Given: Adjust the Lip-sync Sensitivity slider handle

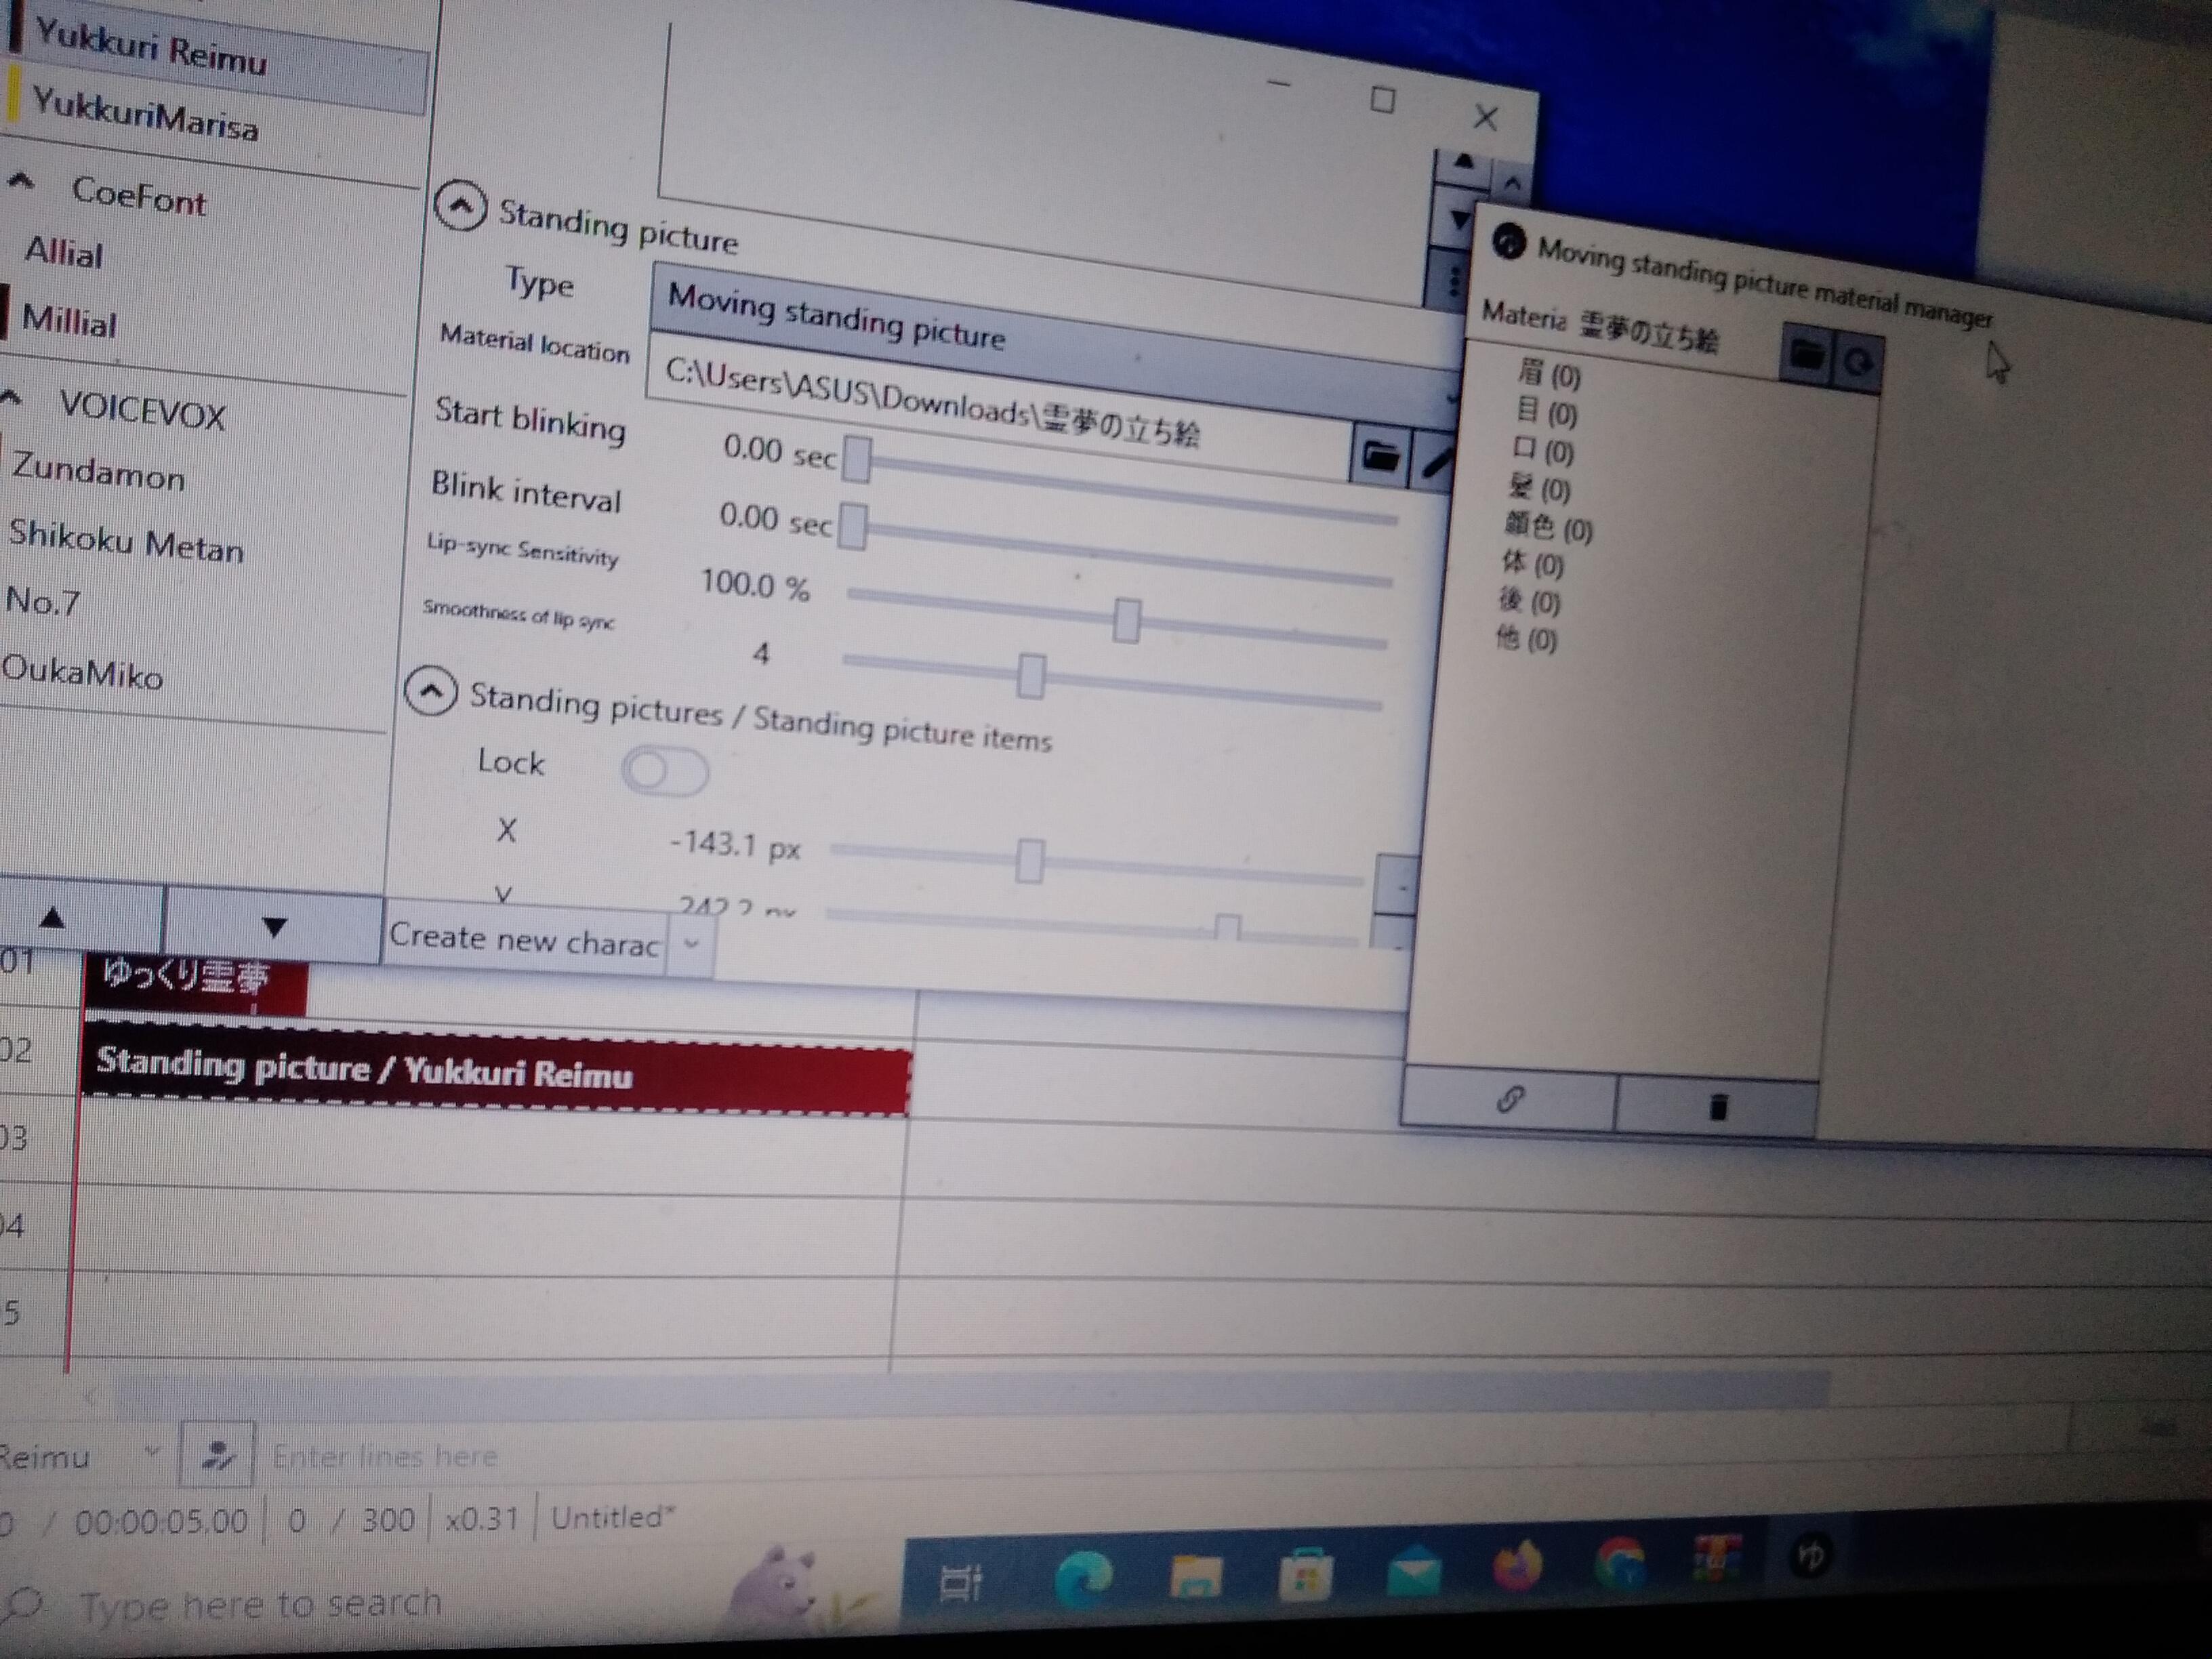Looking at the screenshot, I should coord(1126,620).
